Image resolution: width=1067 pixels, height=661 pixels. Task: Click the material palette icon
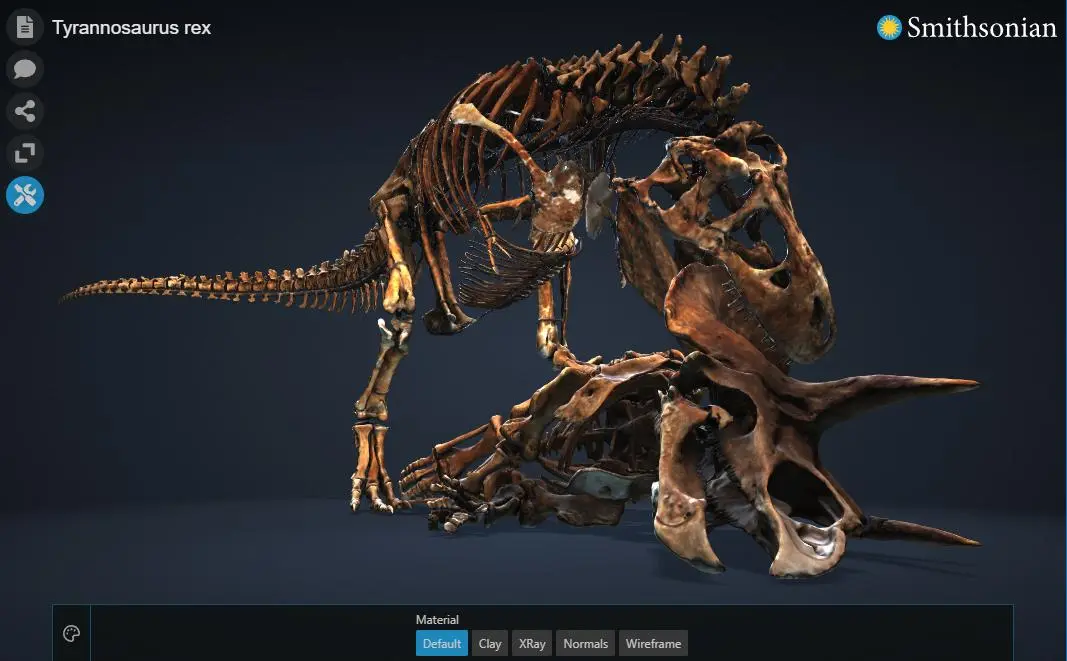[x=71, y=634]
